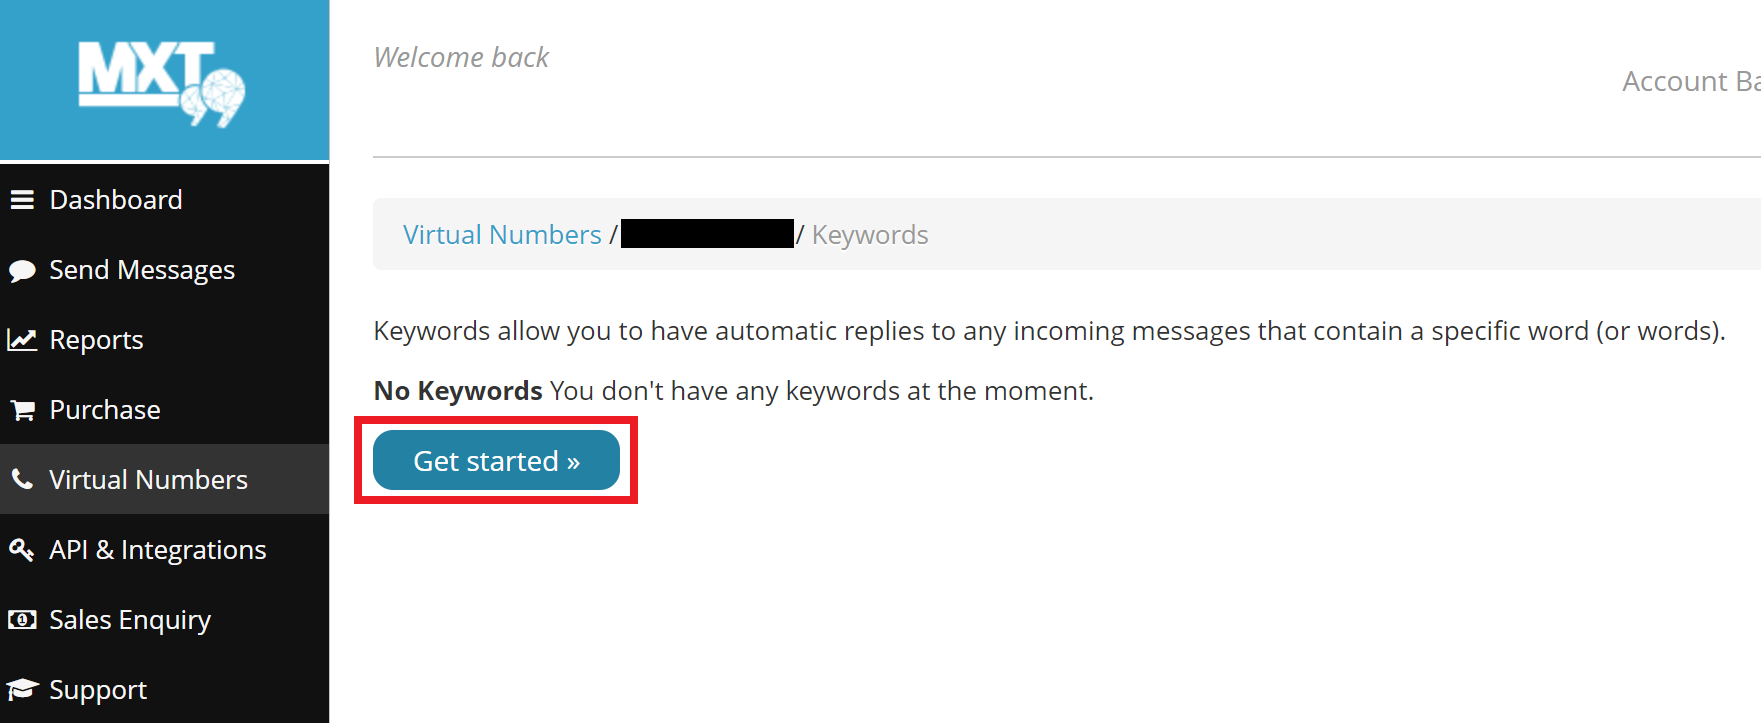Click the Purchase shopping cart icon
Image resolution: width=1761 pixels, height=723 pixels.
pyautogui.click(x=23, y=409)
